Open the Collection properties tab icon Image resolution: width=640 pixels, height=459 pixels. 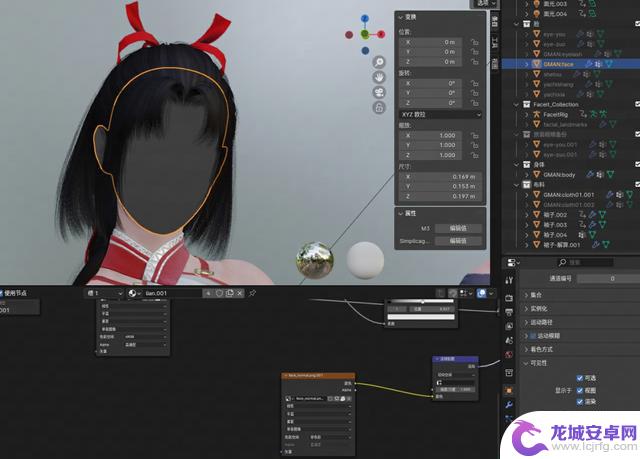(x=509, y=373)
